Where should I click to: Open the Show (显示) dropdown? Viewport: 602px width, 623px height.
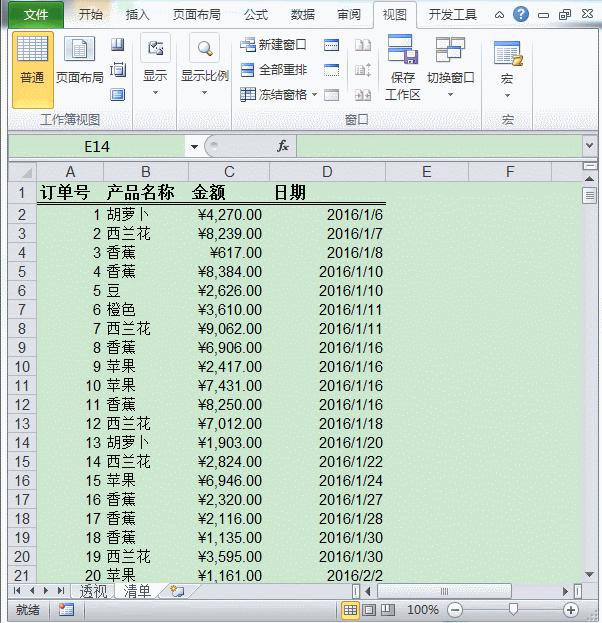point(155,66)
